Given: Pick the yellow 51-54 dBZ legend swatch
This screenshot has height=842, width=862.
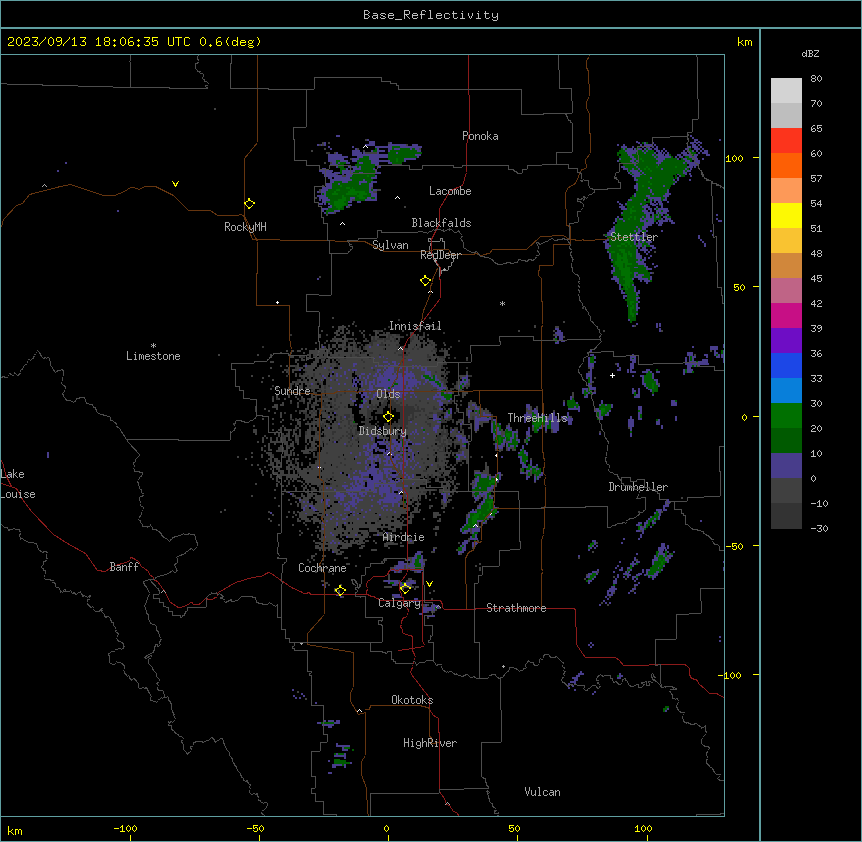Looking at the screenshot, I should (786, 215).
